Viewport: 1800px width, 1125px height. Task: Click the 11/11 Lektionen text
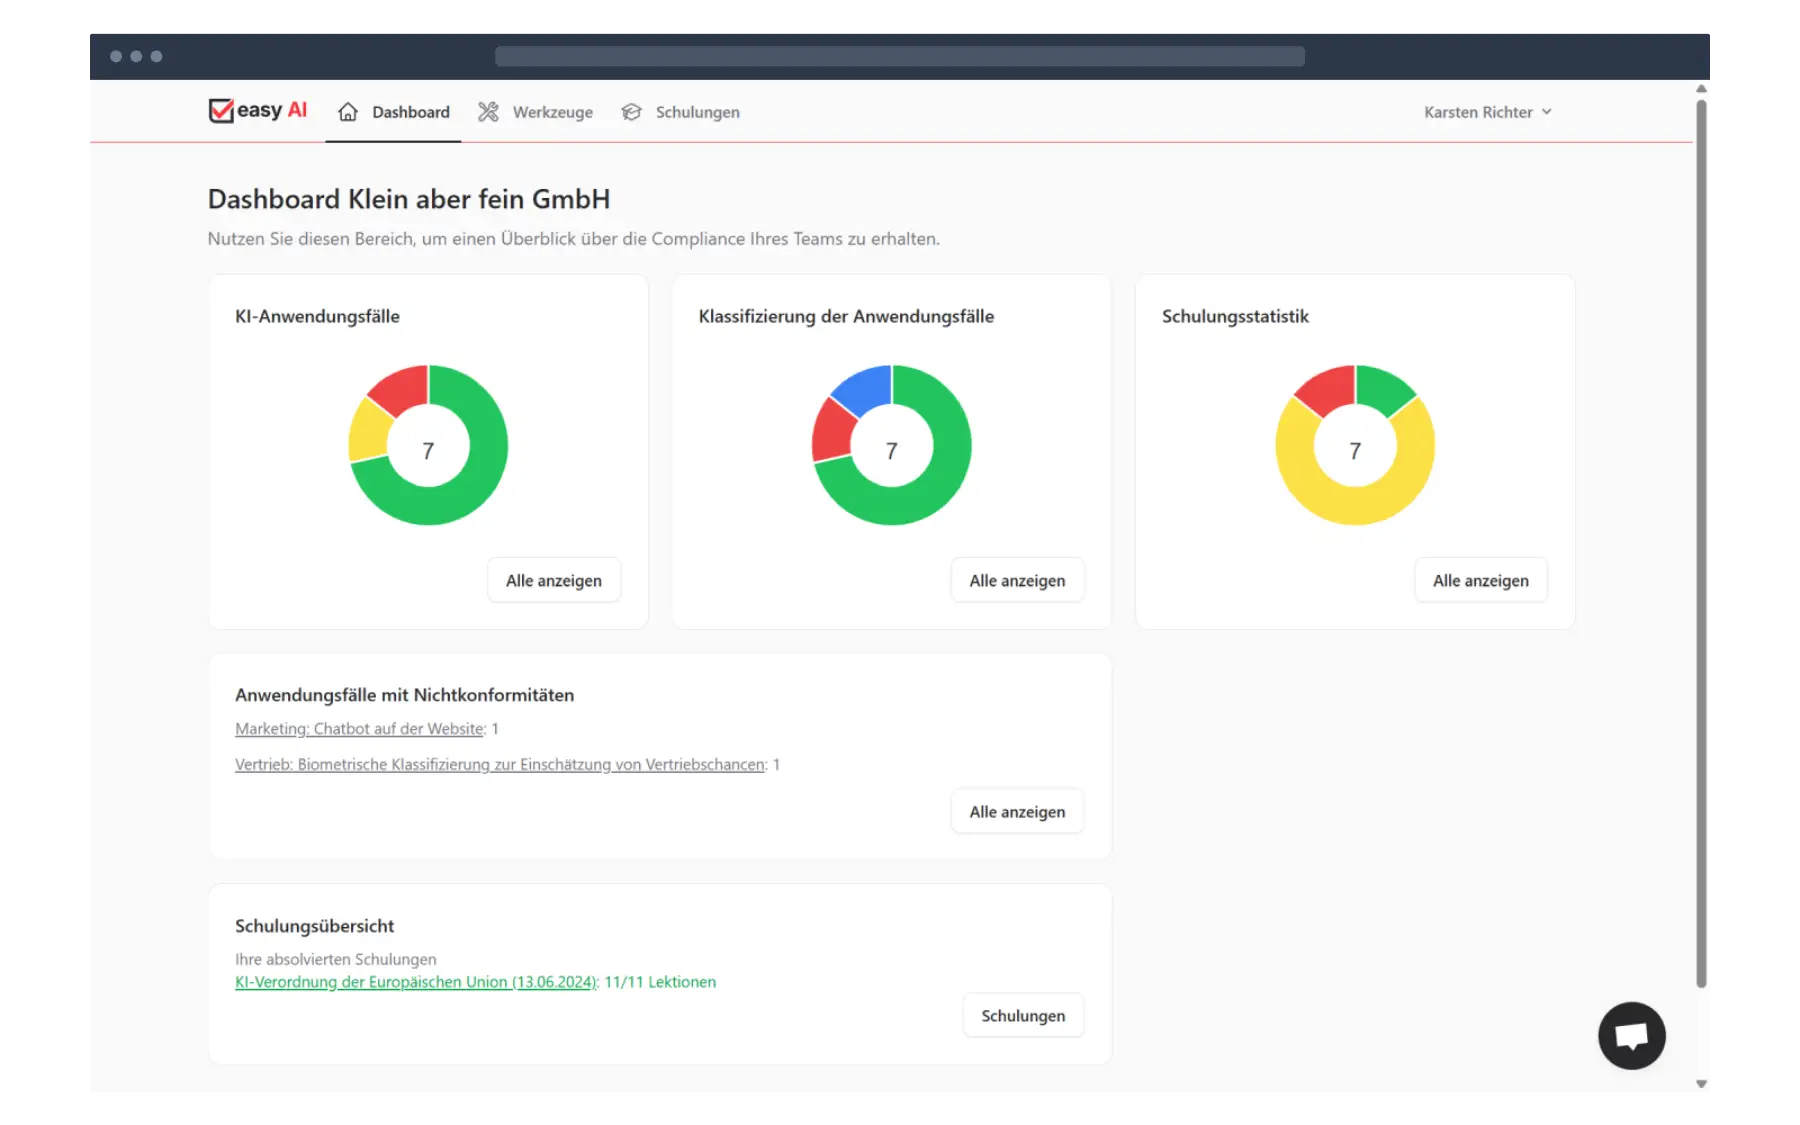click(660, 982)
